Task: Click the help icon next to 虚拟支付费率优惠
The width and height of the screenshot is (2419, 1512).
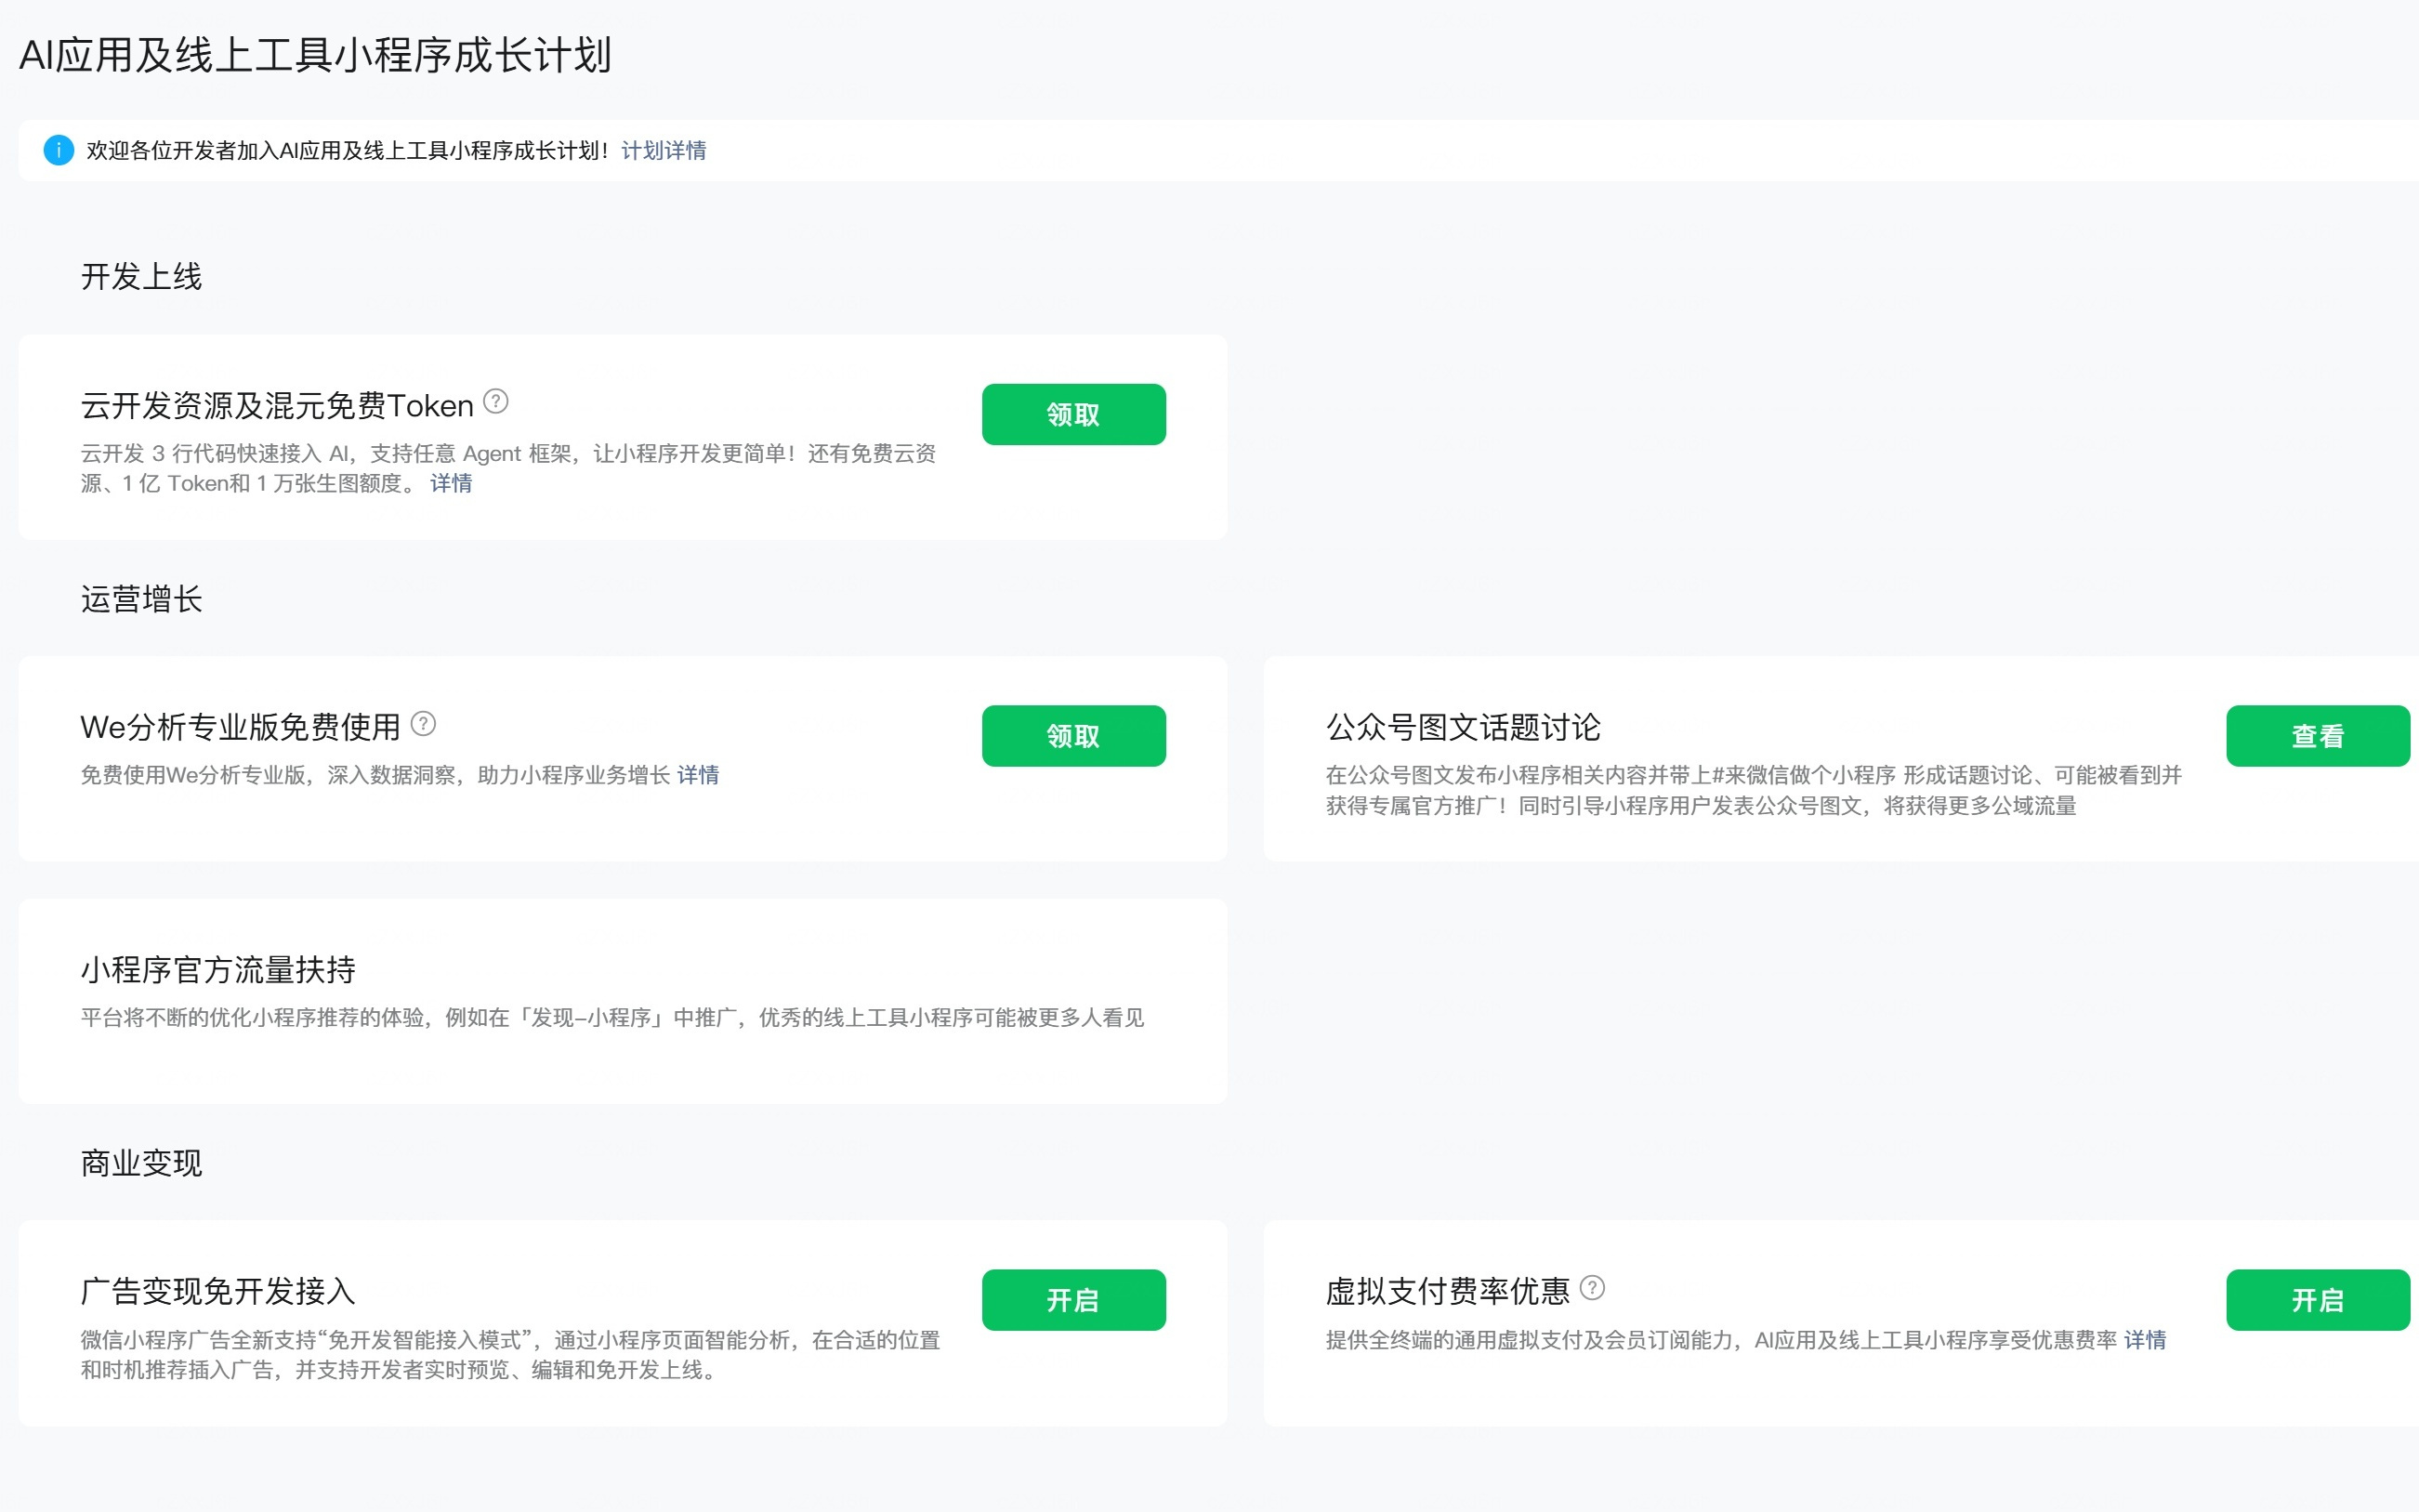Action: (x=1594, y=1288)
